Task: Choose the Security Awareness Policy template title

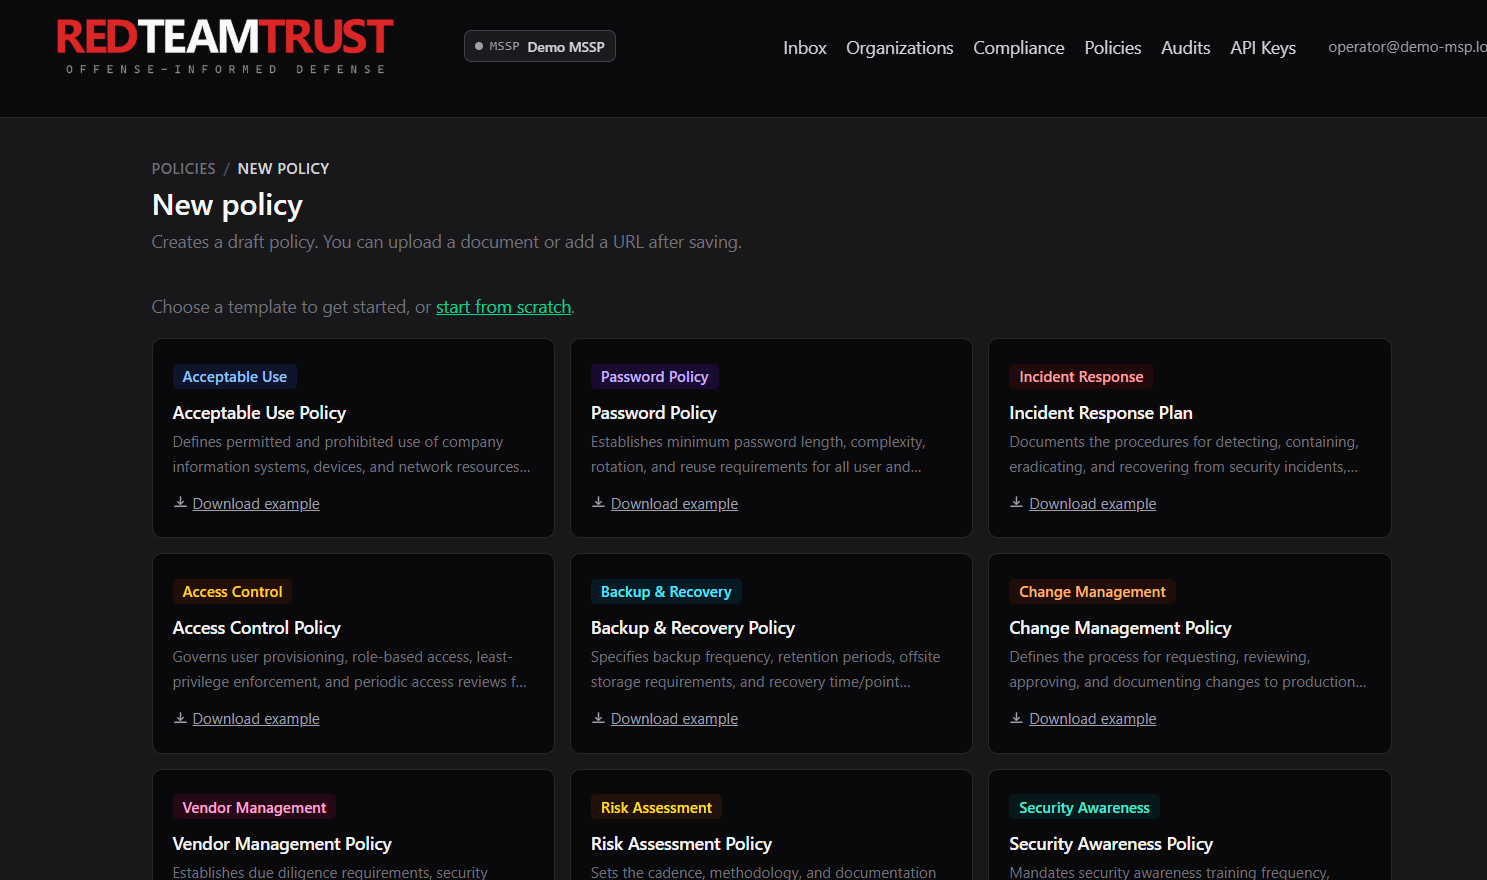Action: (1110, 844)
